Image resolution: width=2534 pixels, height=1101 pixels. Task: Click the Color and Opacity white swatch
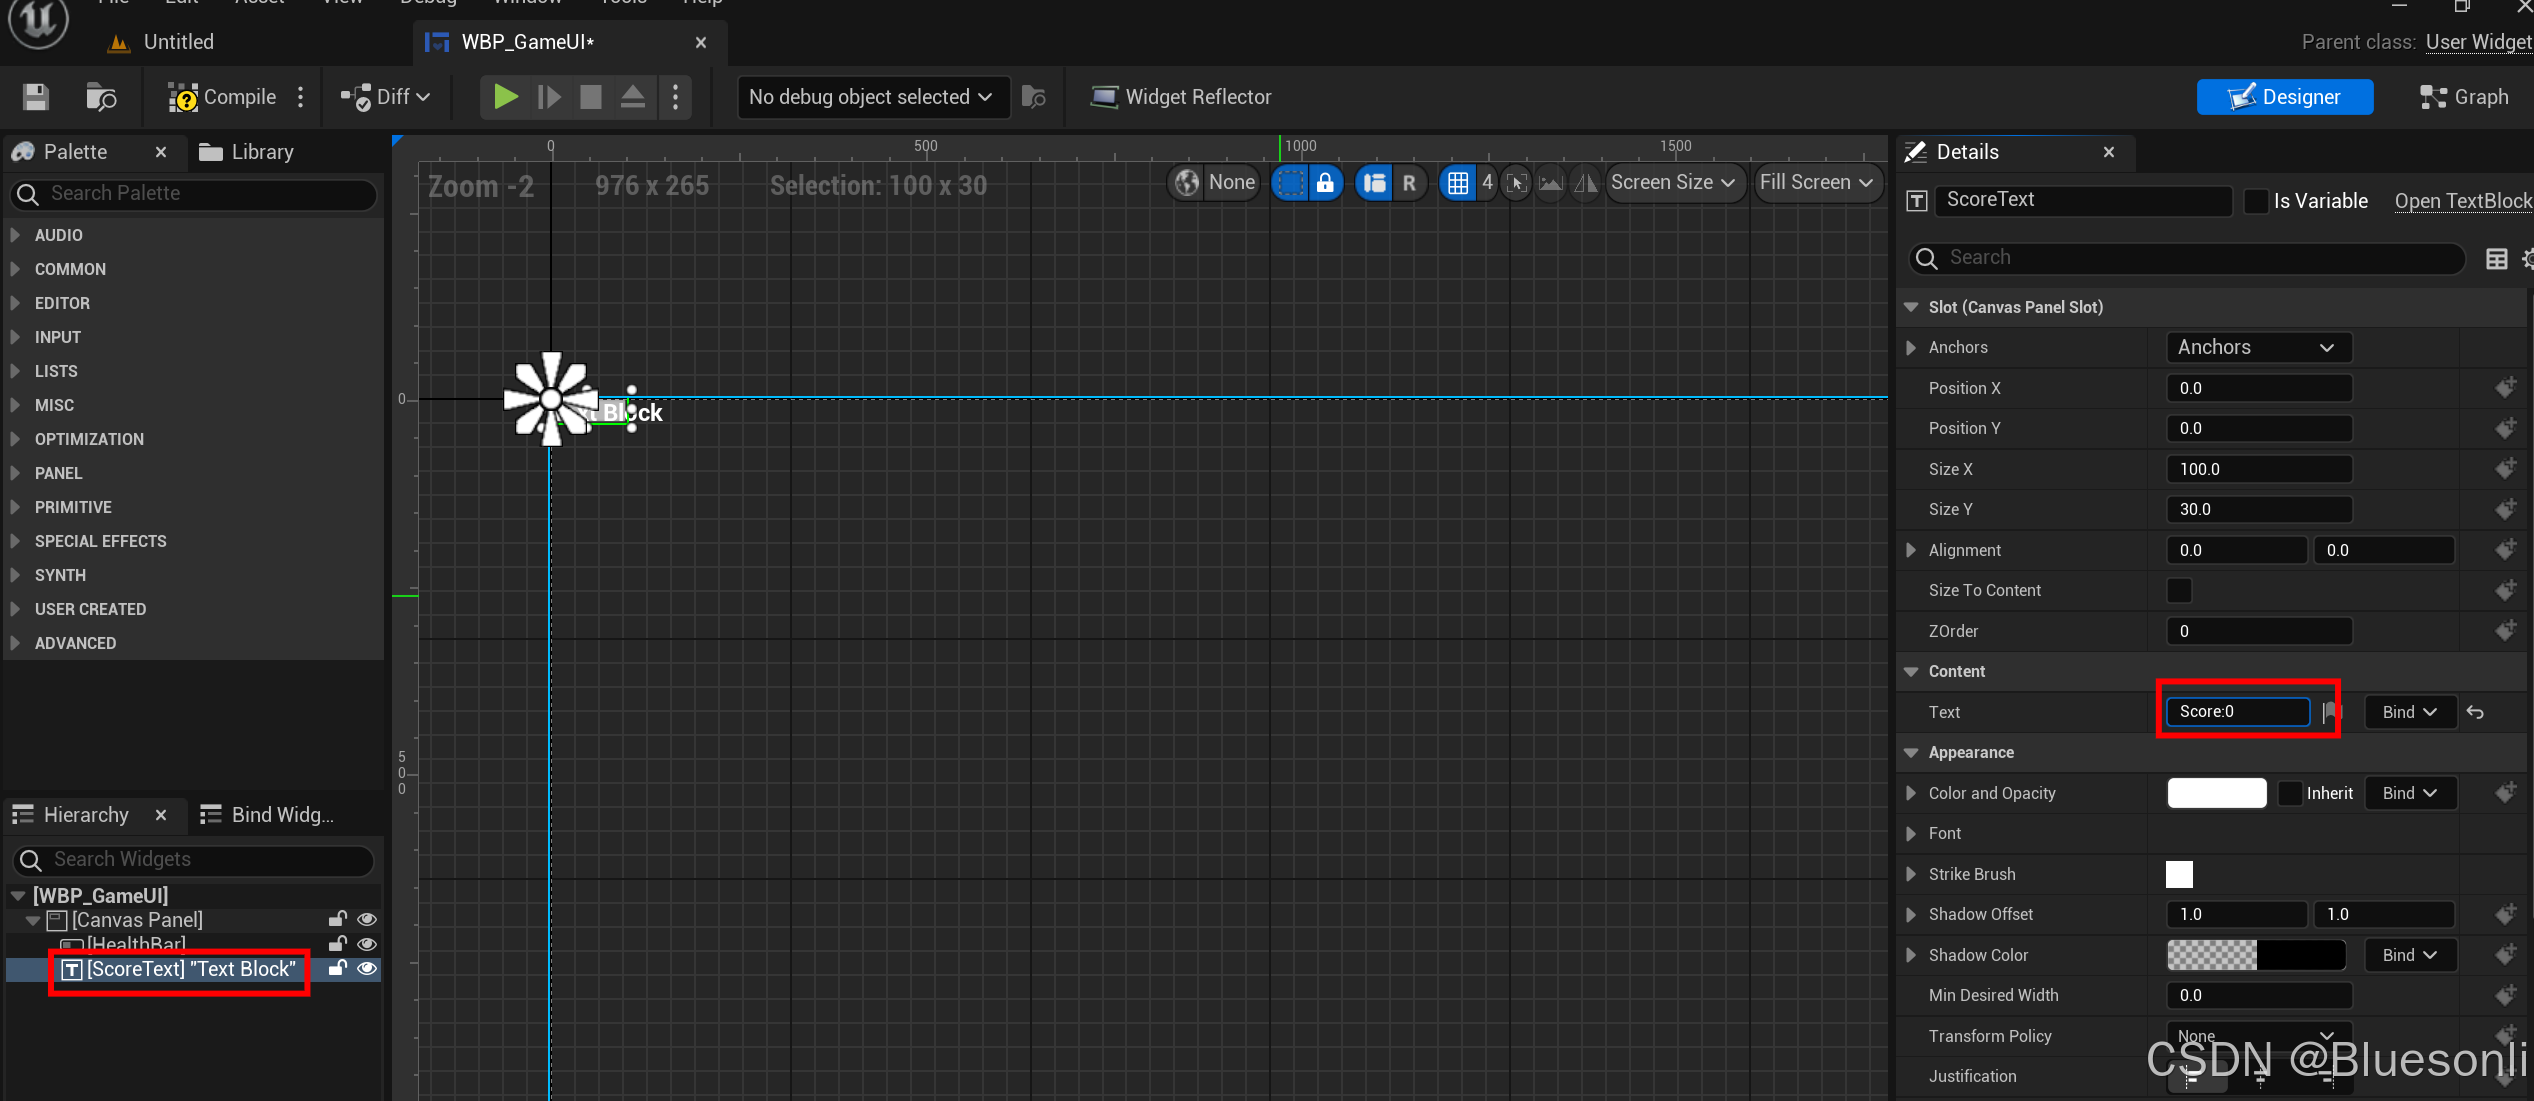click(x=2216, y=793)
